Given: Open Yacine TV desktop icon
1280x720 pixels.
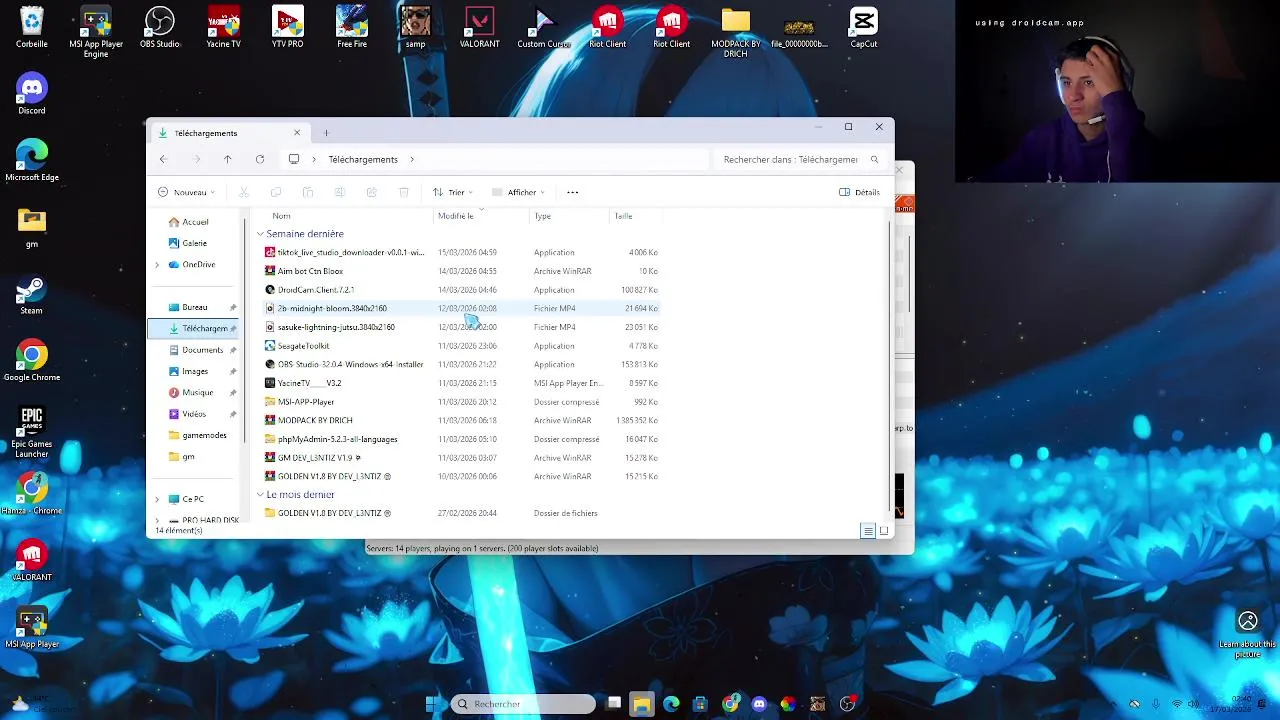Looking at the screenshot, I should [223, 27].
